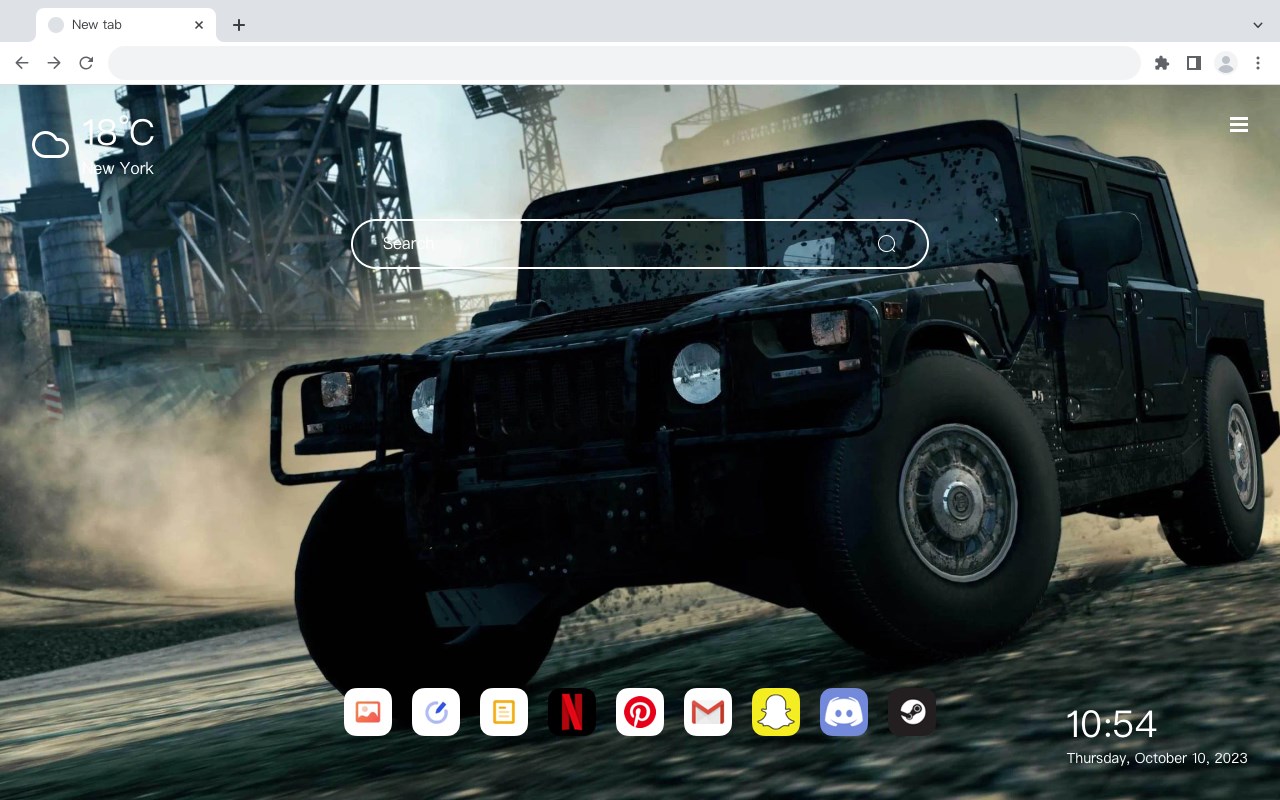Open Chrome's three-dot menu
The height and width of the screenshot is (800, 1280).
point(1258,63)
